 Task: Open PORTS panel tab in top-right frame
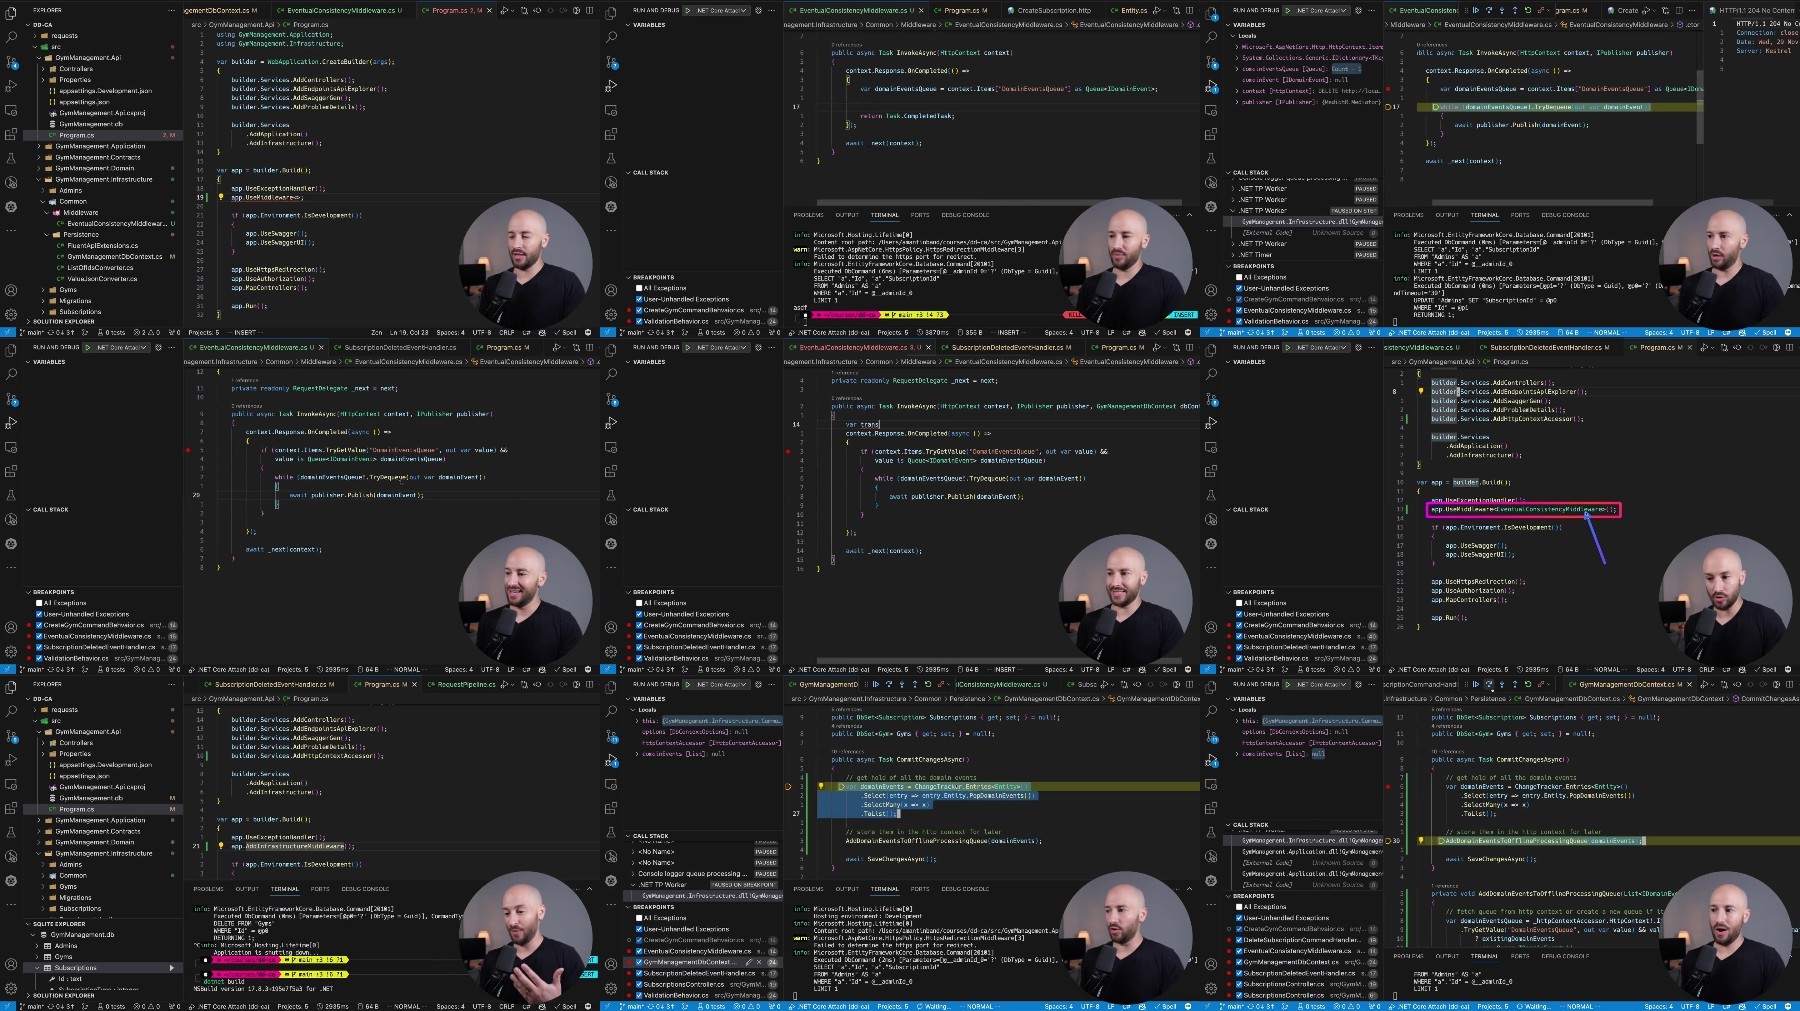1519,215
